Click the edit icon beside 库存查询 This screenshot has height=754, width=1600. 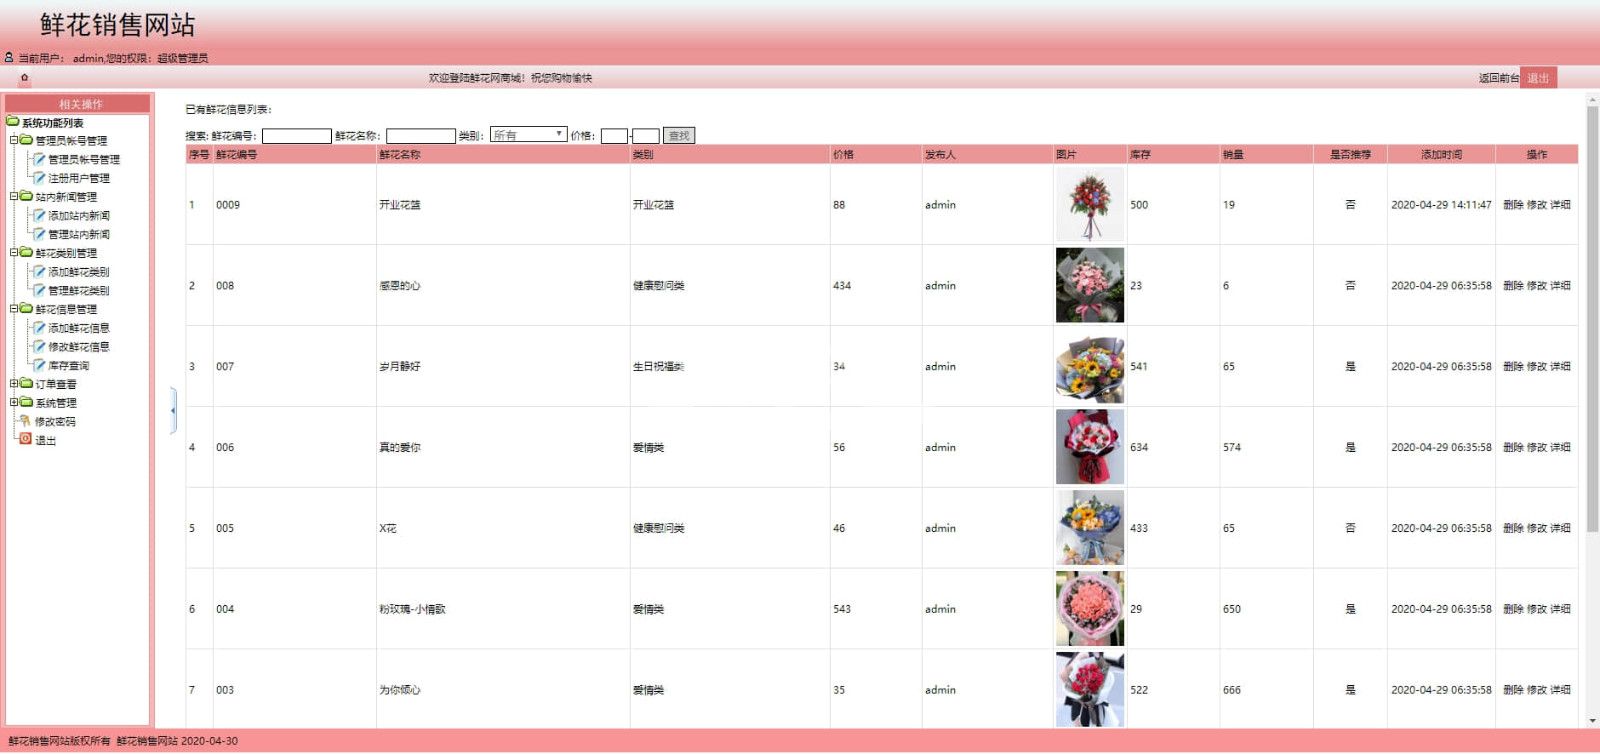point(39,365)
